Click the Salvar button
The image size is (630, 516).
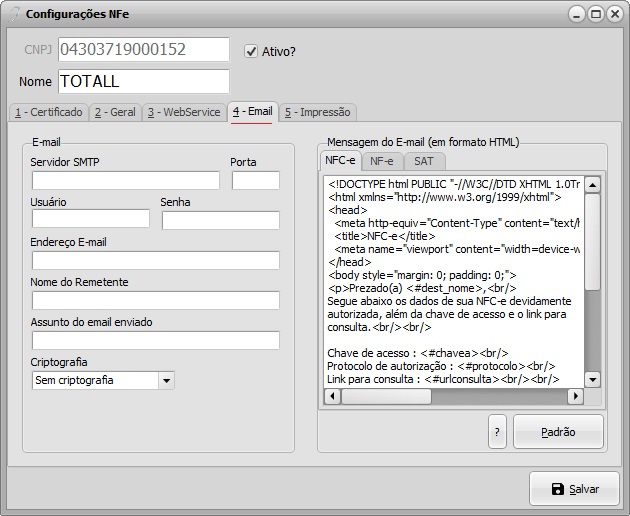click(575, 489)
